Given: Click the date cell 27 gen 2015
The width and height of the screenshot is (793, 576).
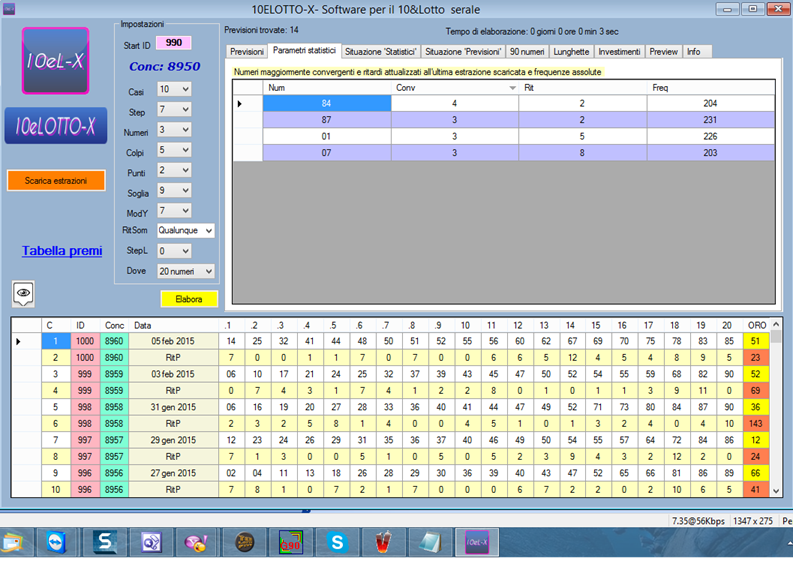Looking at the screenshot, I should point(173,473).
